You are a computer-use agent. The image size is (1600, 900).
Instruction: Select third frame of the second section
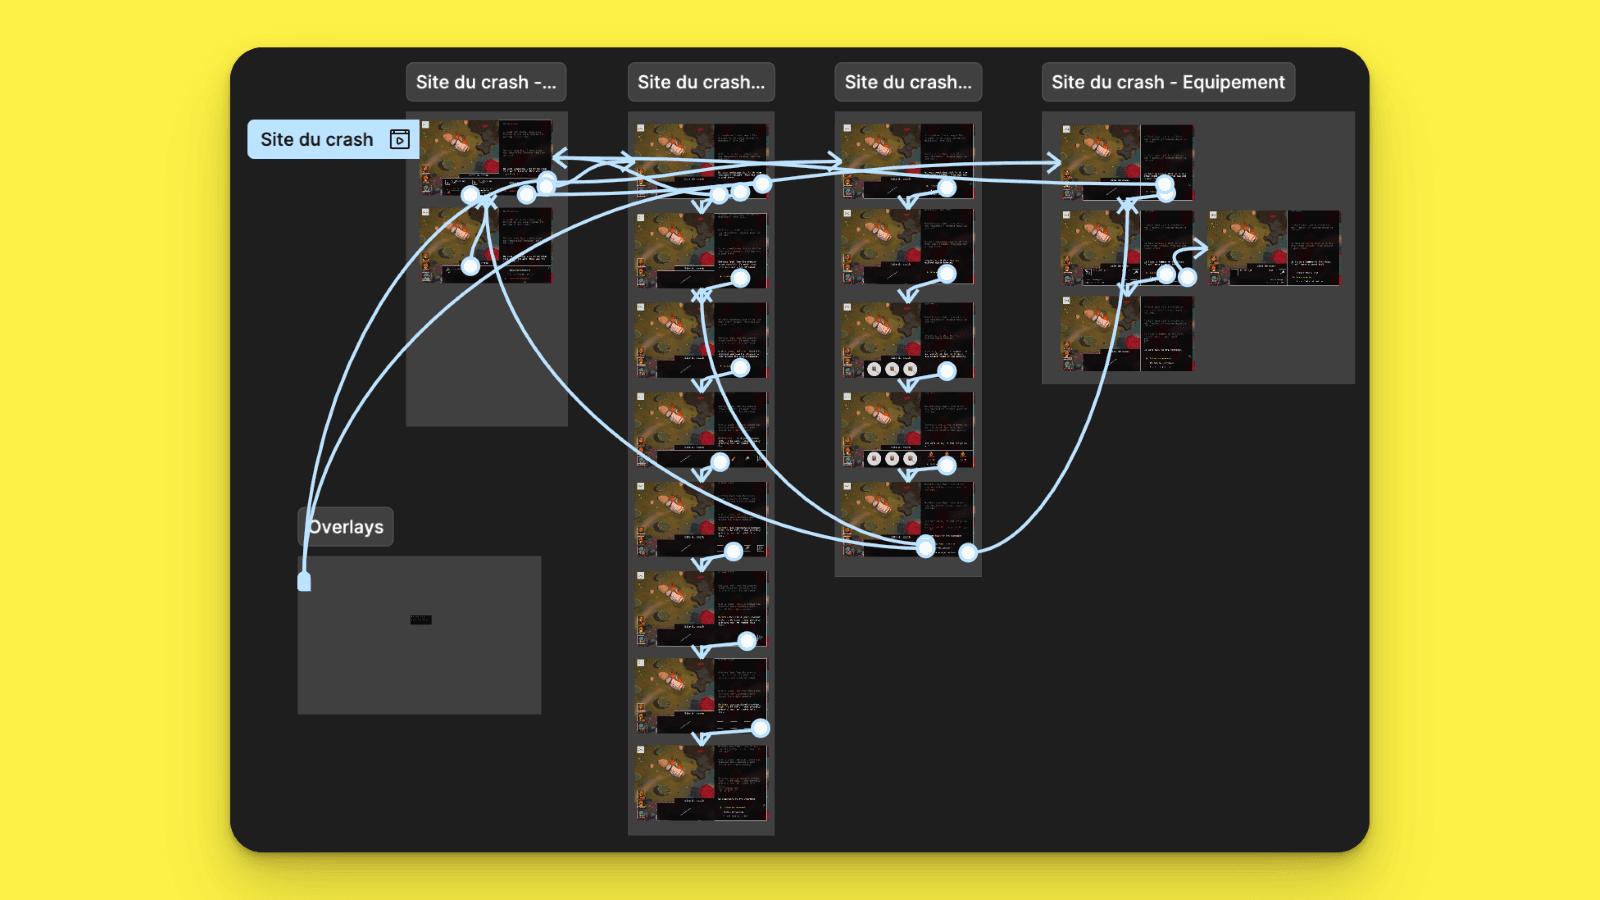pos(701,340)
